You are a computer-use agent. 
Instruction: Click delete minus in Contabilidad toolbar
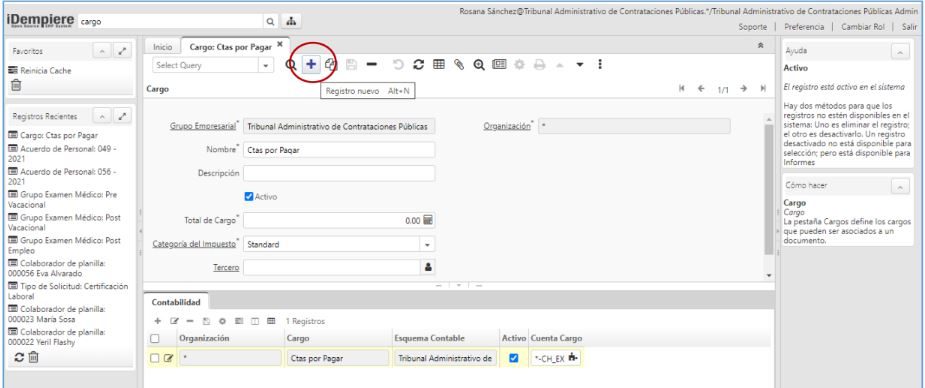[190, 321]
